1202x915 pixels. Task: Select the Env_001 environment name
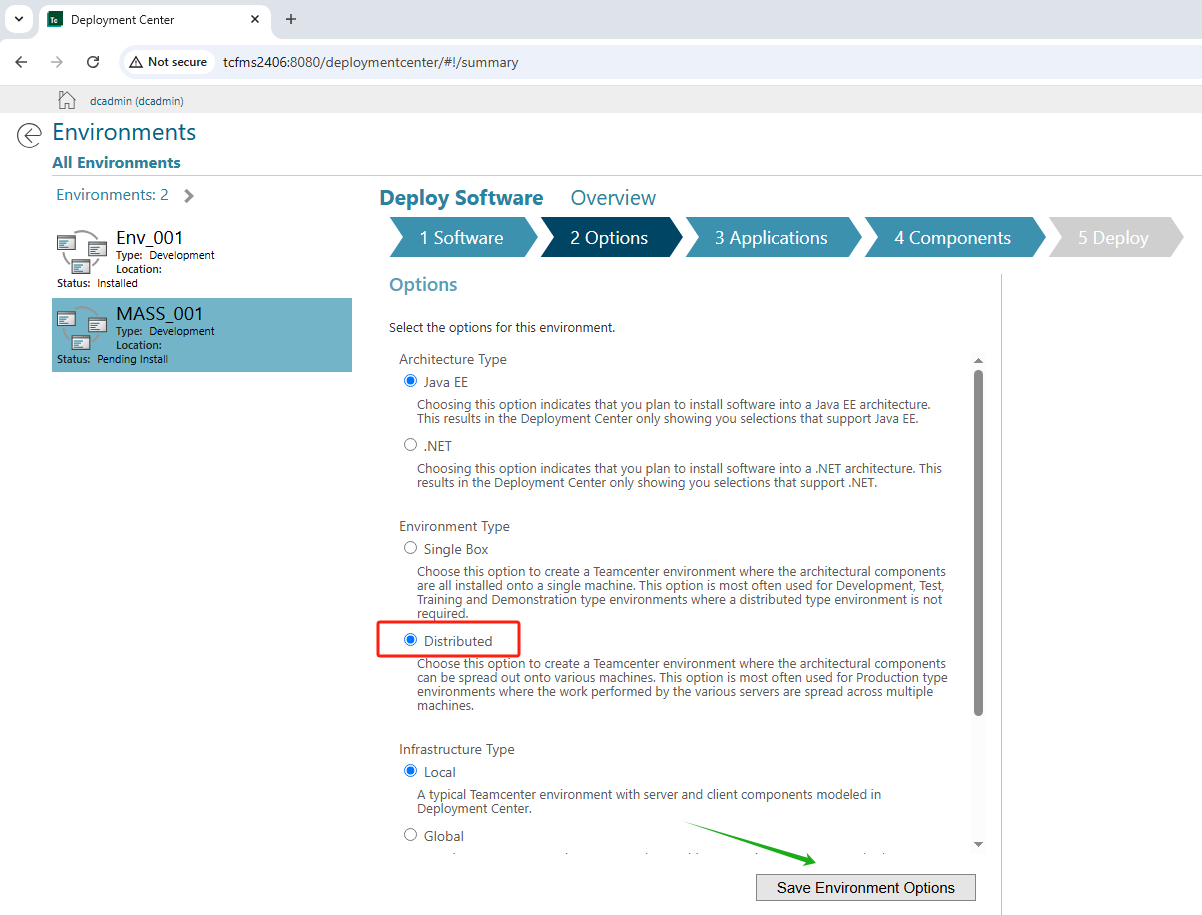[150, 238]
